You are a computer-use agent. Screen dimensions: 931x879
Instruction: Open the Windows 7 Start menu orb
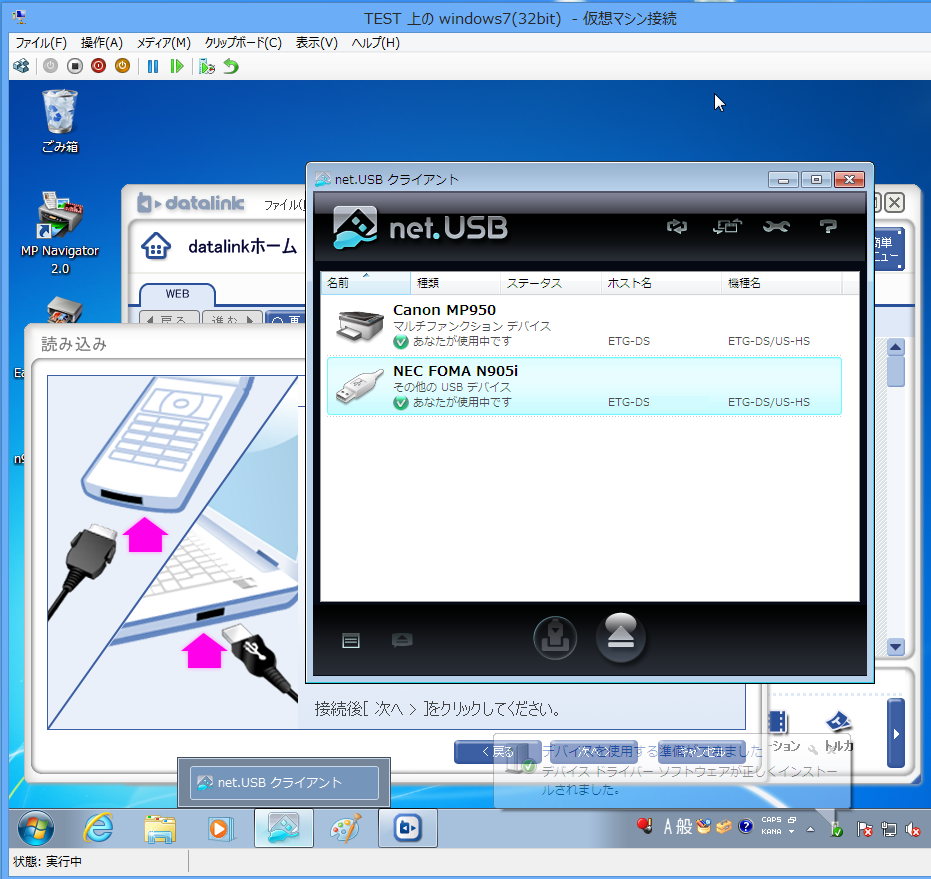(36, 828)
